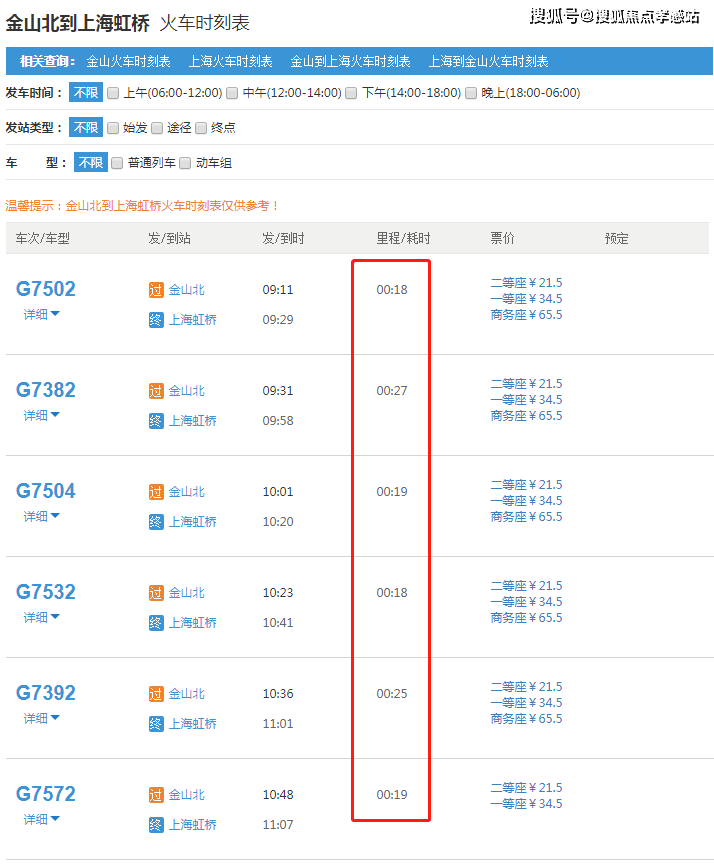Expand 详细 details under G7502

coord(42,314)
